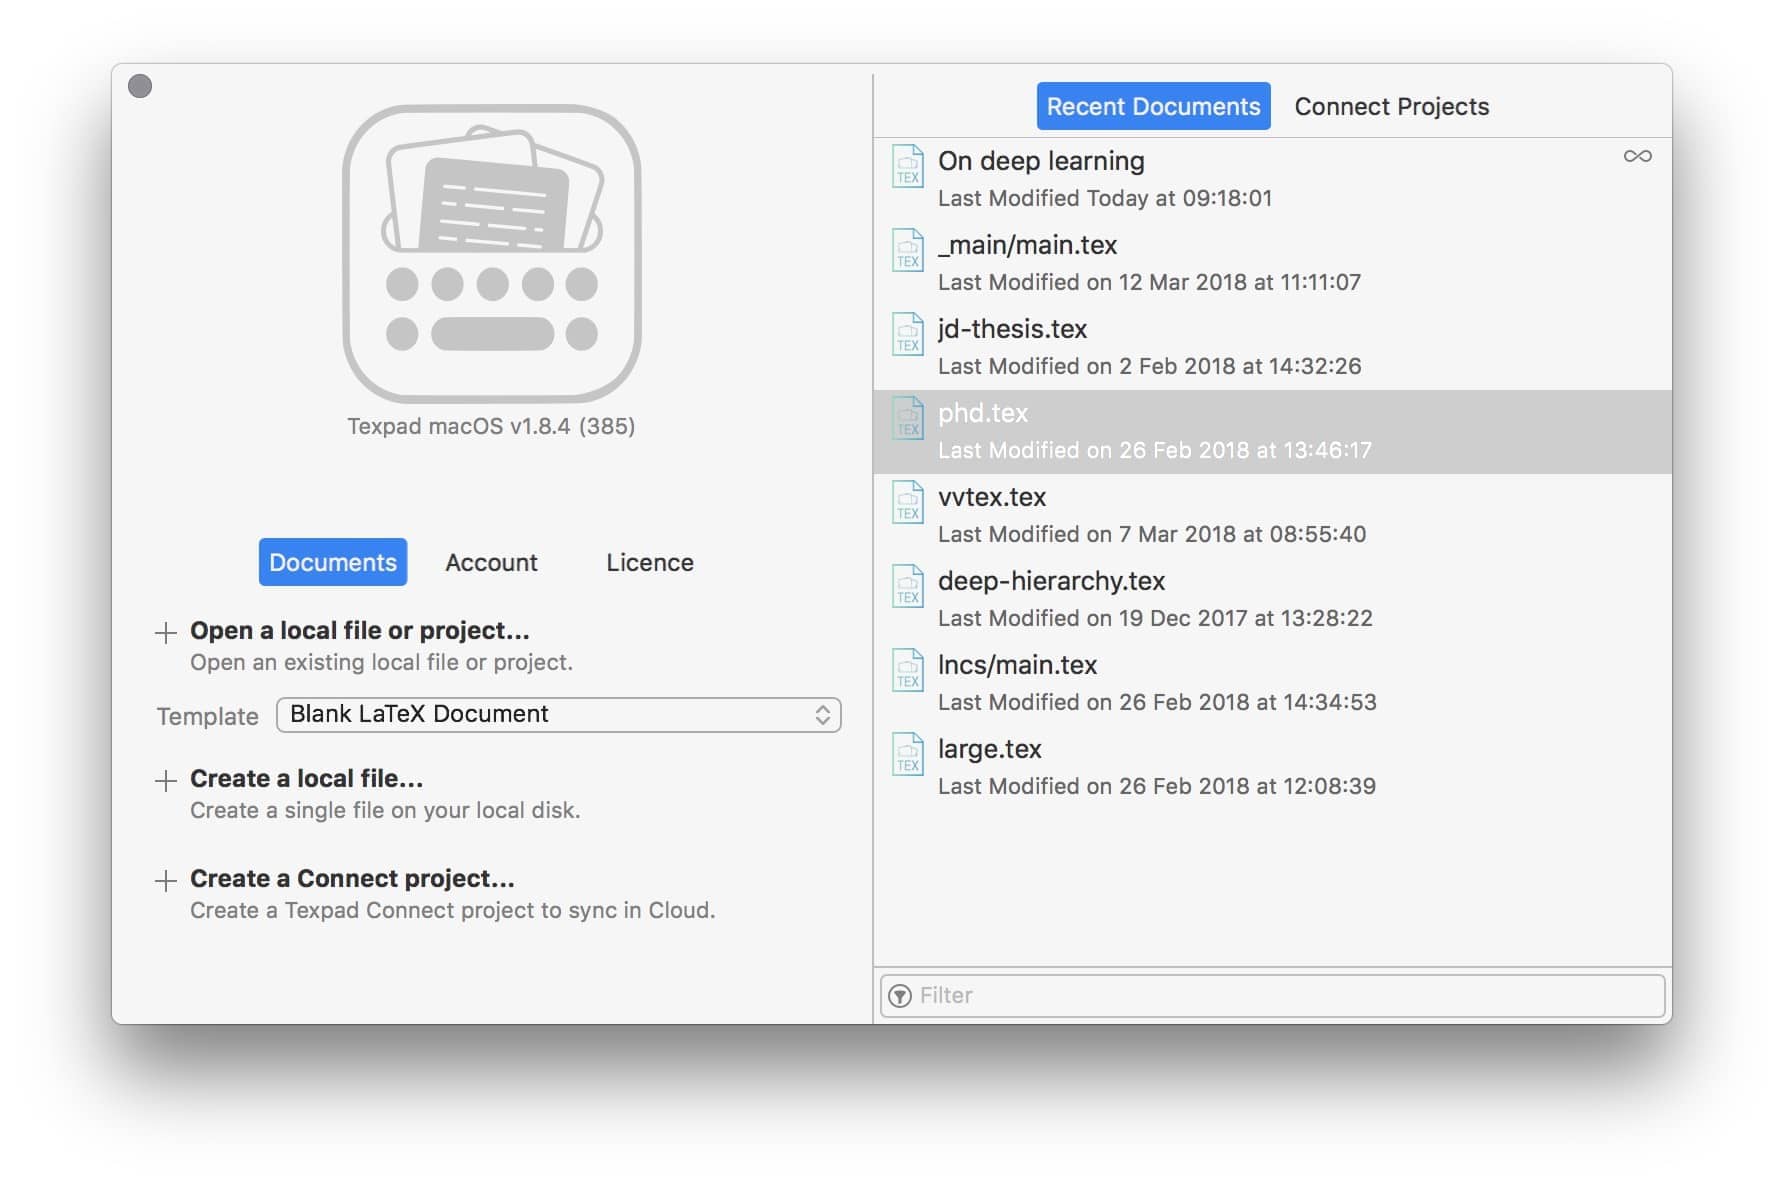The height and width of the screenshot is (1184, 1784).
Task: Click 'Last Modified Today at 09:18:01'
Action: [x=1105, y=199]
